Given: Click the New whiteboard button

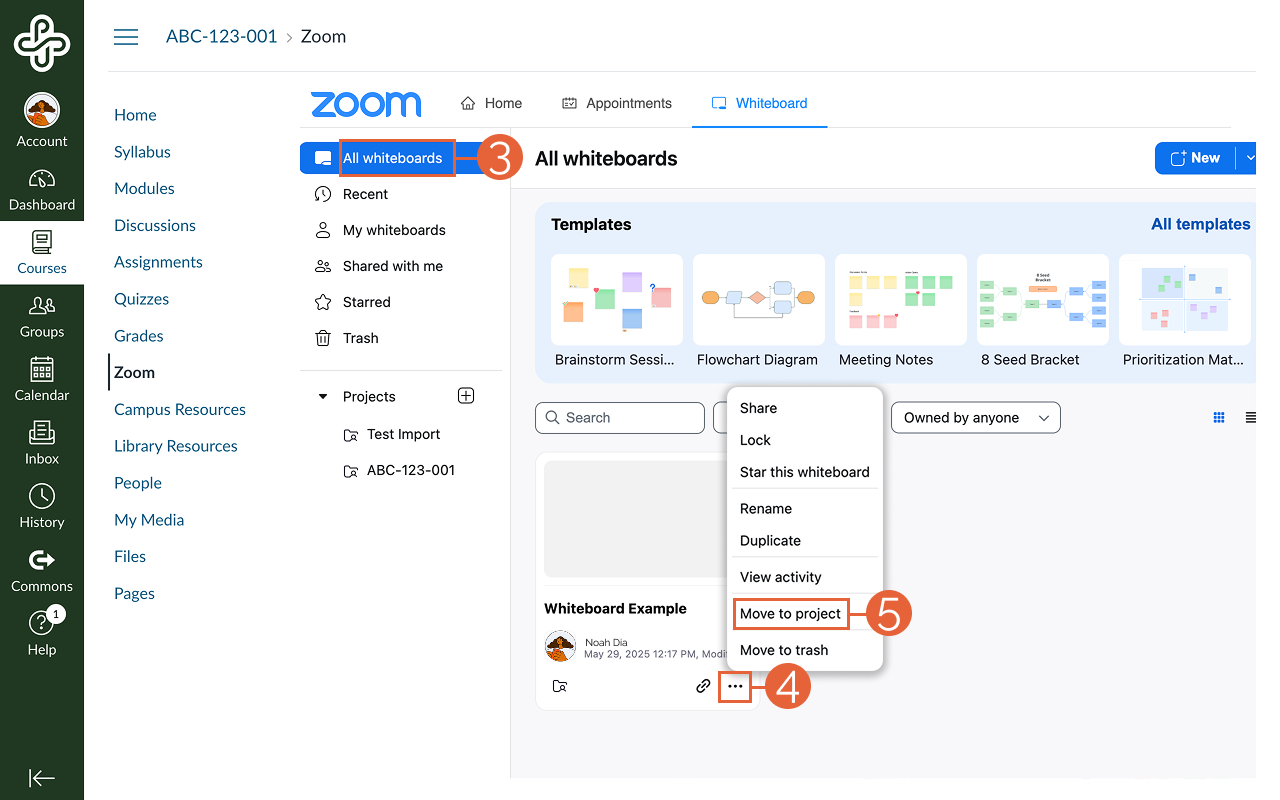Looking at the screenshot, I should [1195, 158].
